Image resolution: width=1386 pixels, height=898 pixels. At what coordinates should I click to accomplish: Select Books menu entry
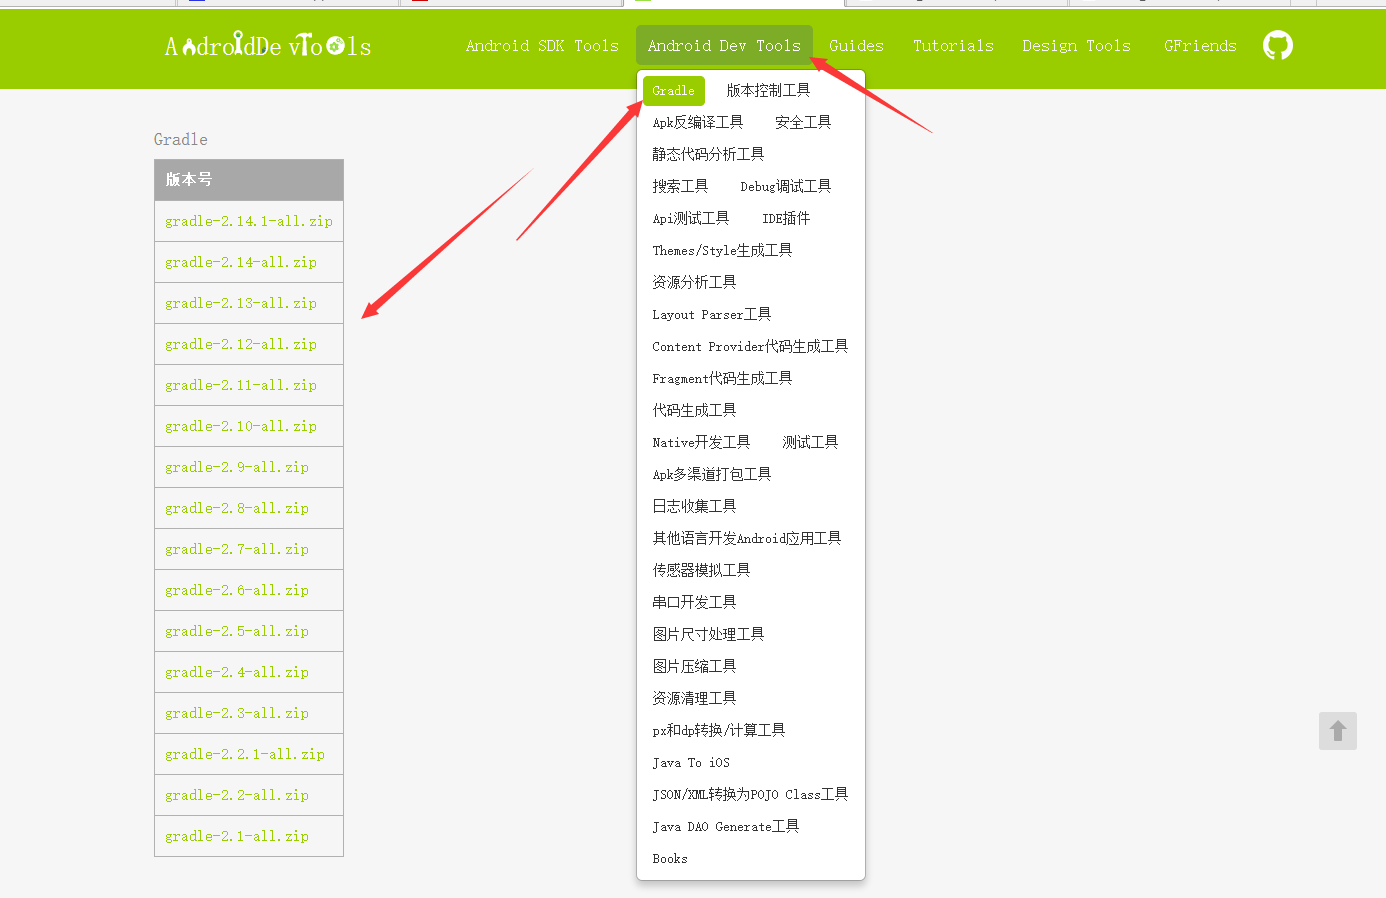click(x=670, y=859)
